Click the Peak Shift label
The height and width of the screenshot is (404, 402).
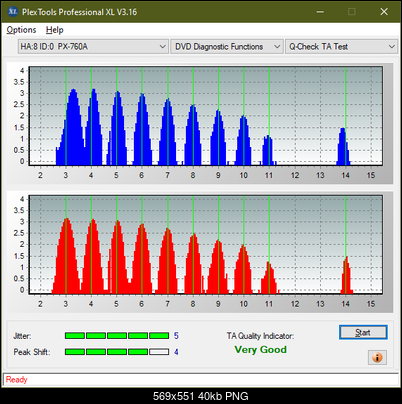tap(32, 352)
